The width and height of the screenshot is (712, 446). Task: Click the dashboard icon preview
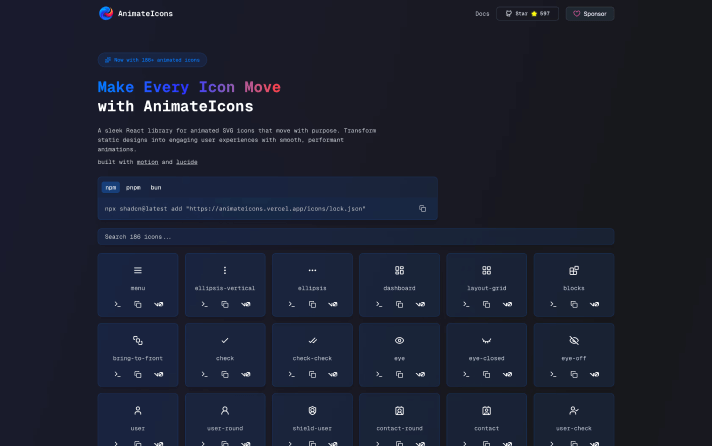click(399, 271)
